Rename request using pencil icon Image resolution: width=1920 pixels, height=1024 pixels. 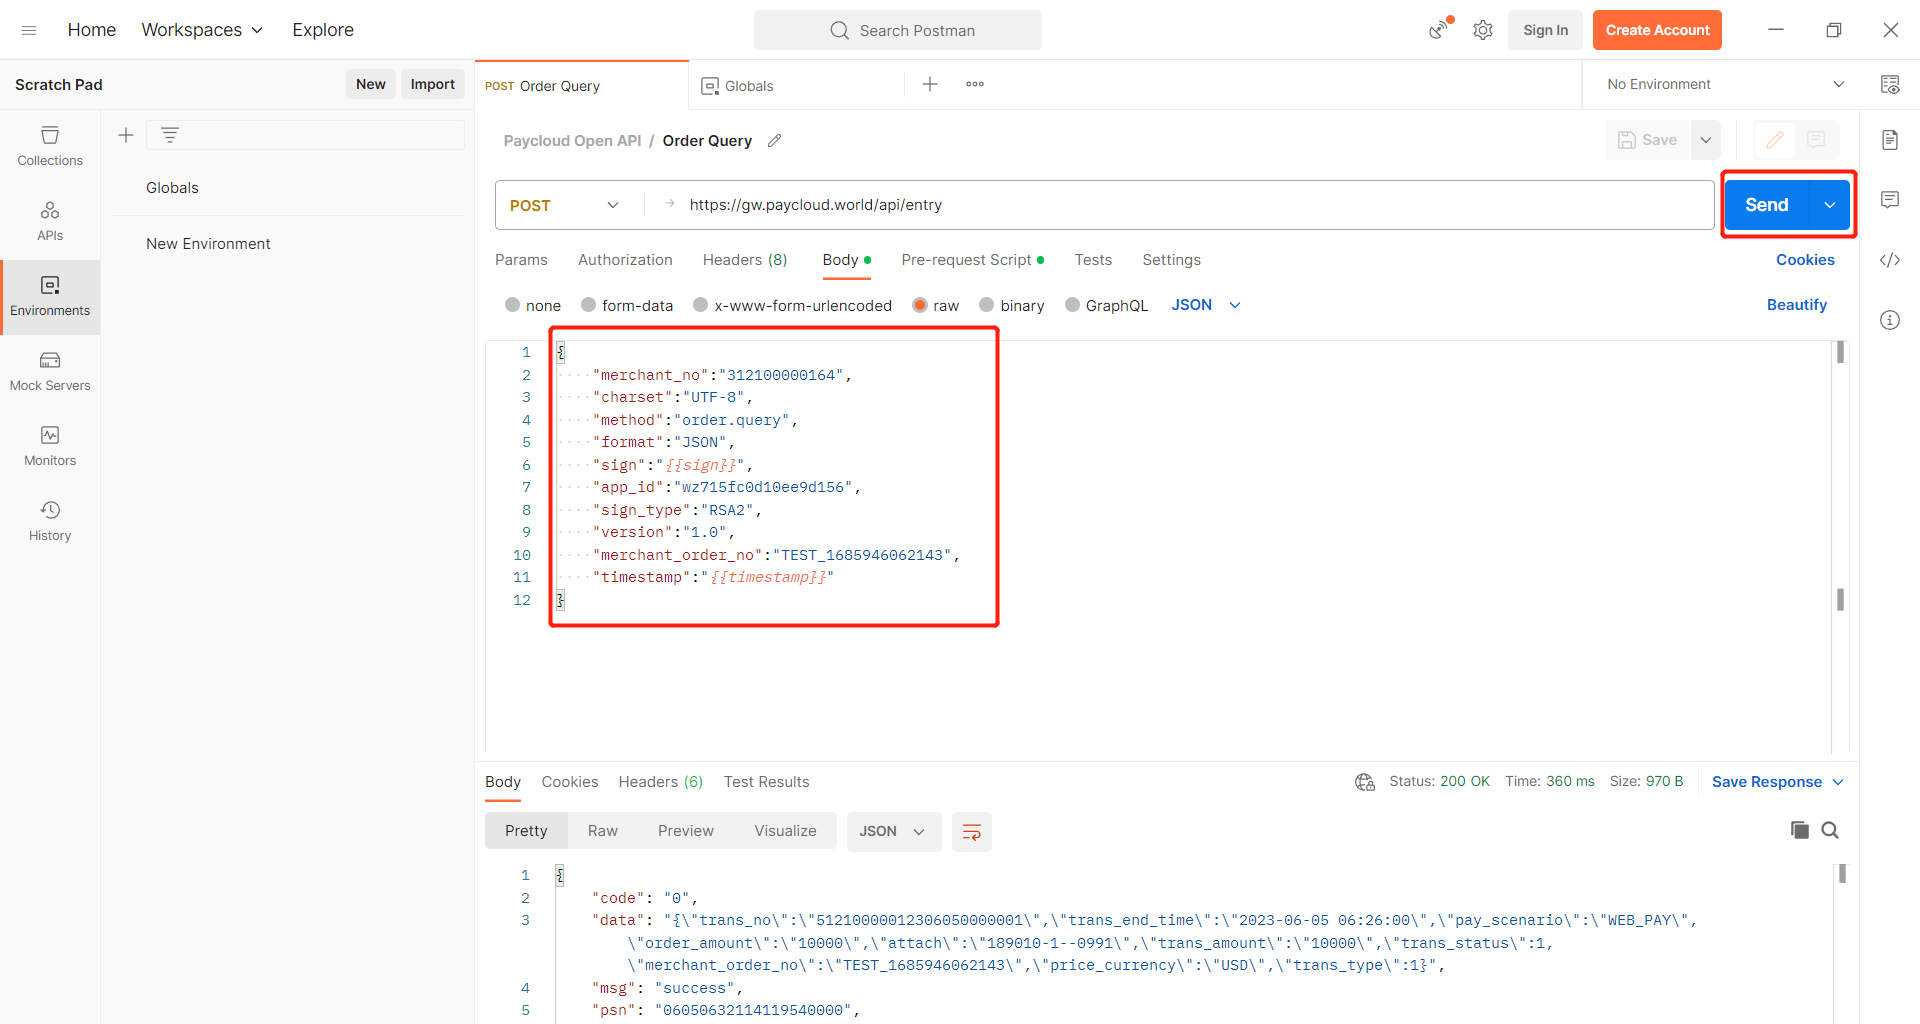774,141
